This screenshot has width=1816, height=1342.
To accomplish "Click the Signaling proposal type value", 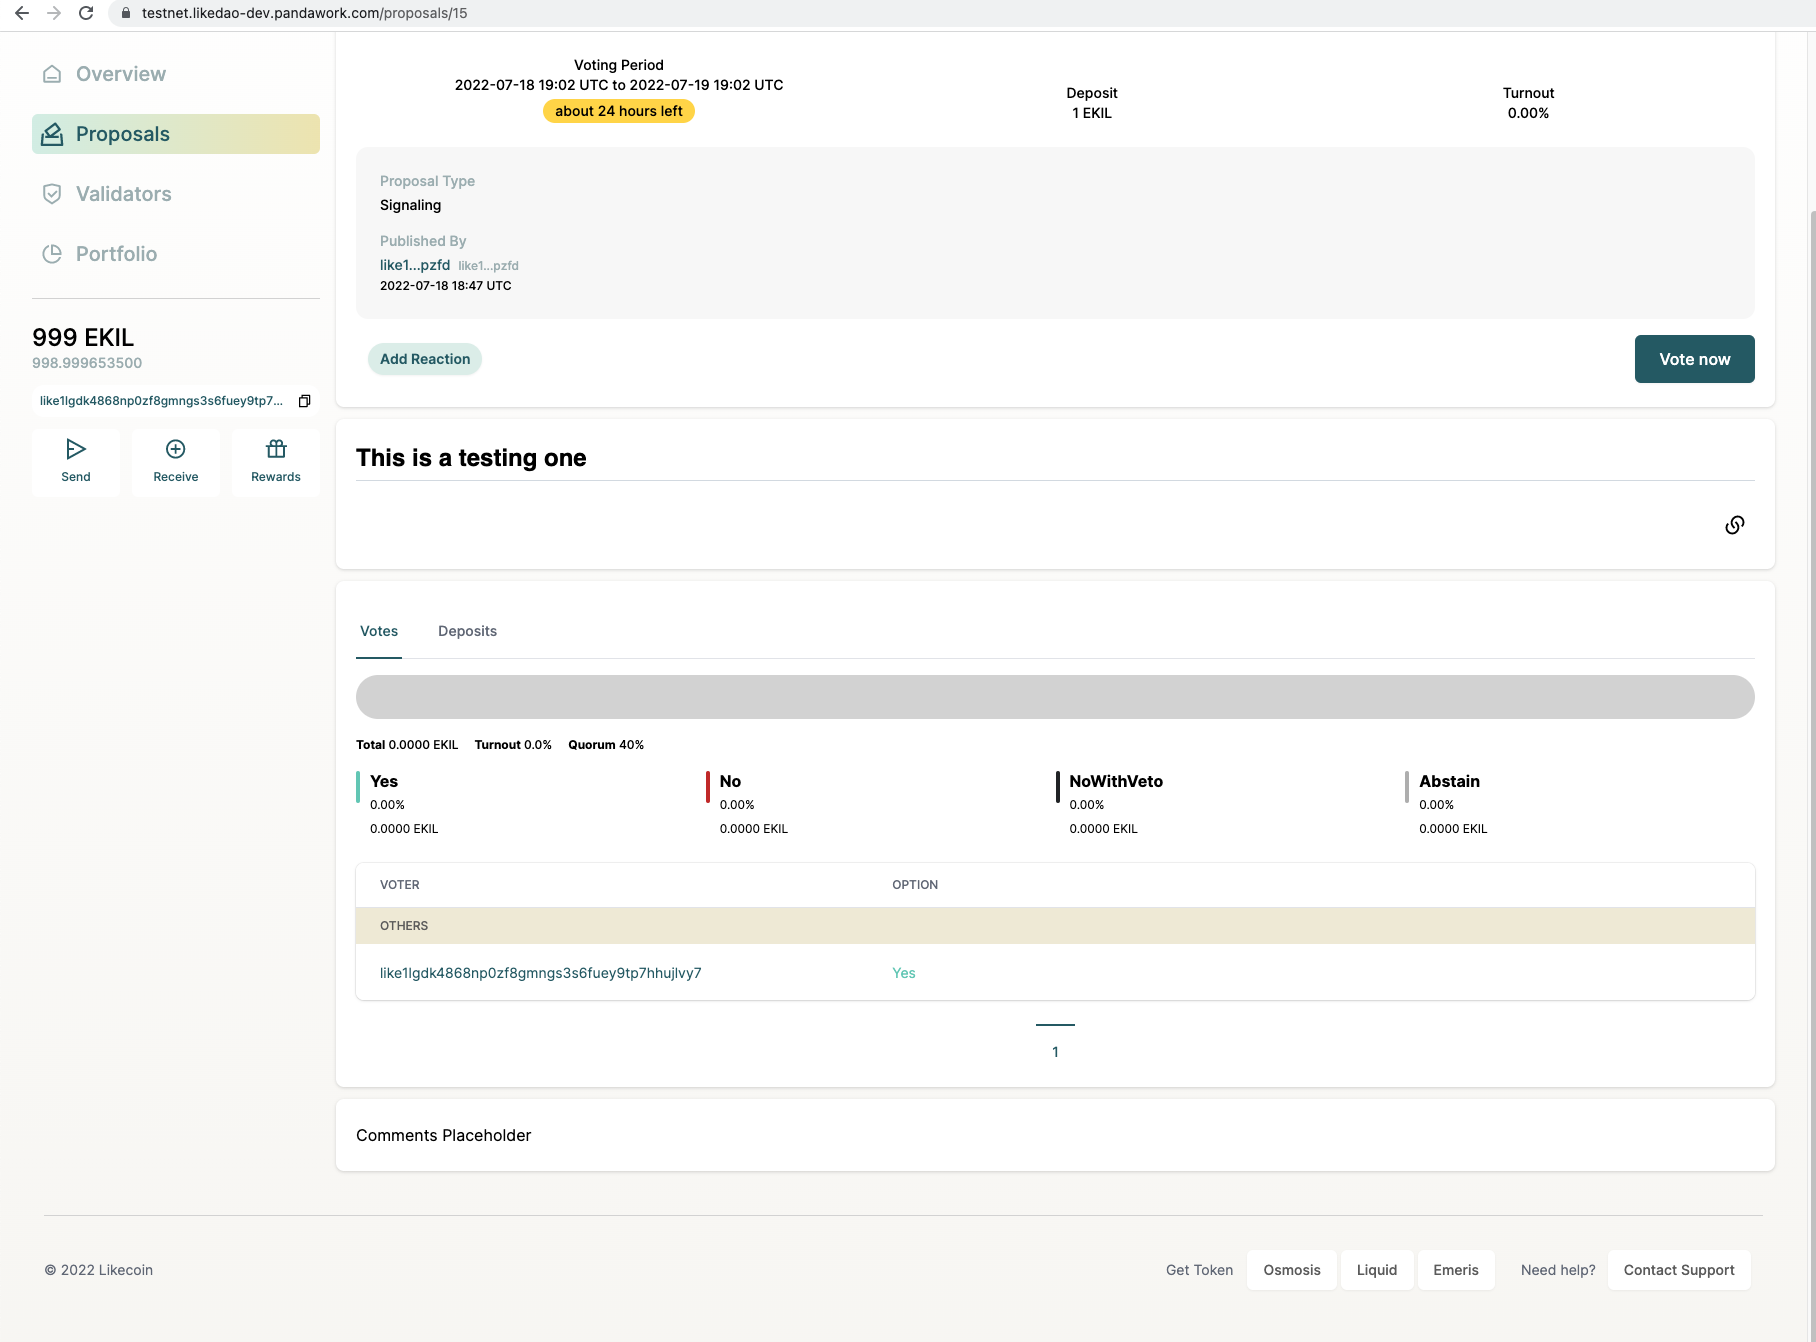I will pyautogui.click(x=410, y=205).
